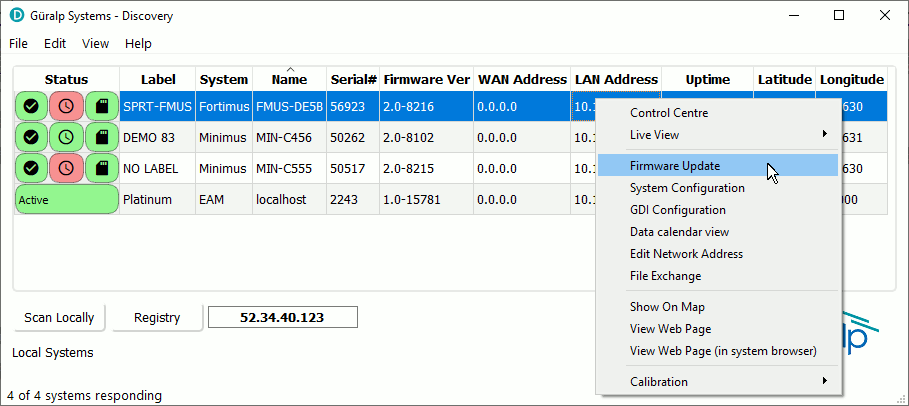Click the Discovery app icon in title bar
The width and height of the screenshot is (909, 406).
pyautogui.click(x=17, y=15)
